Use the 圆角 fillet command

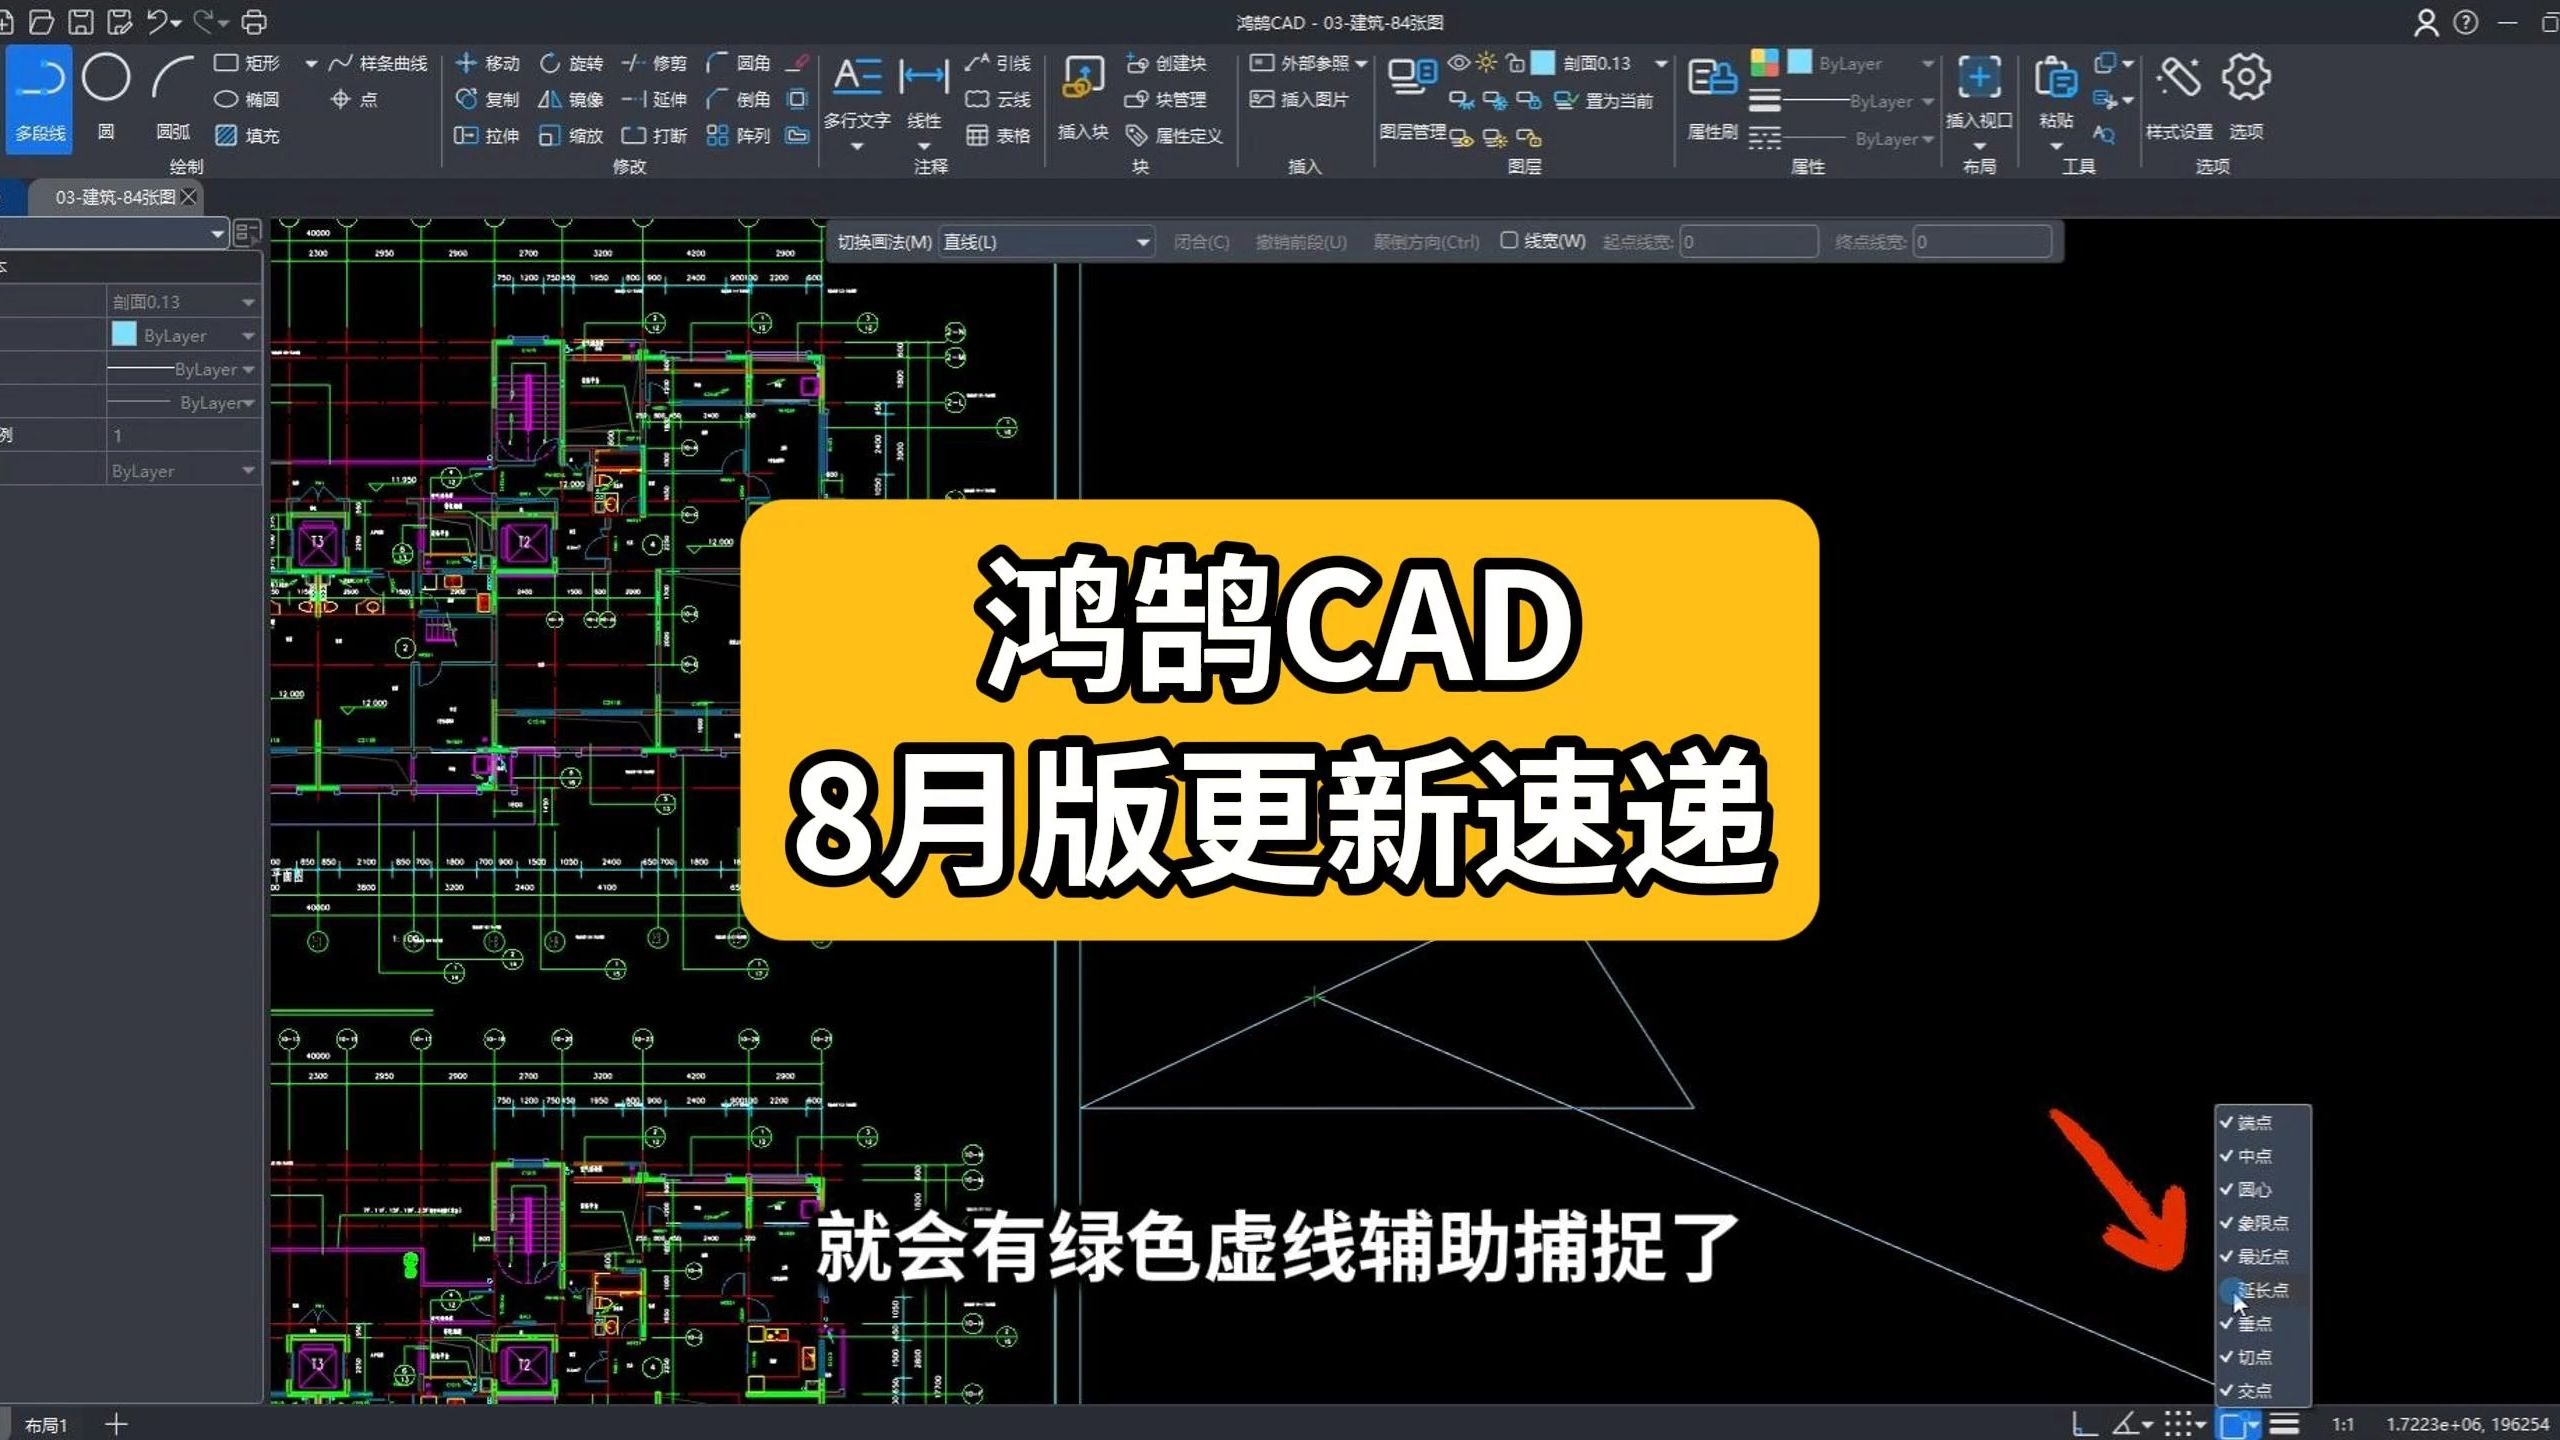(738, 63)
